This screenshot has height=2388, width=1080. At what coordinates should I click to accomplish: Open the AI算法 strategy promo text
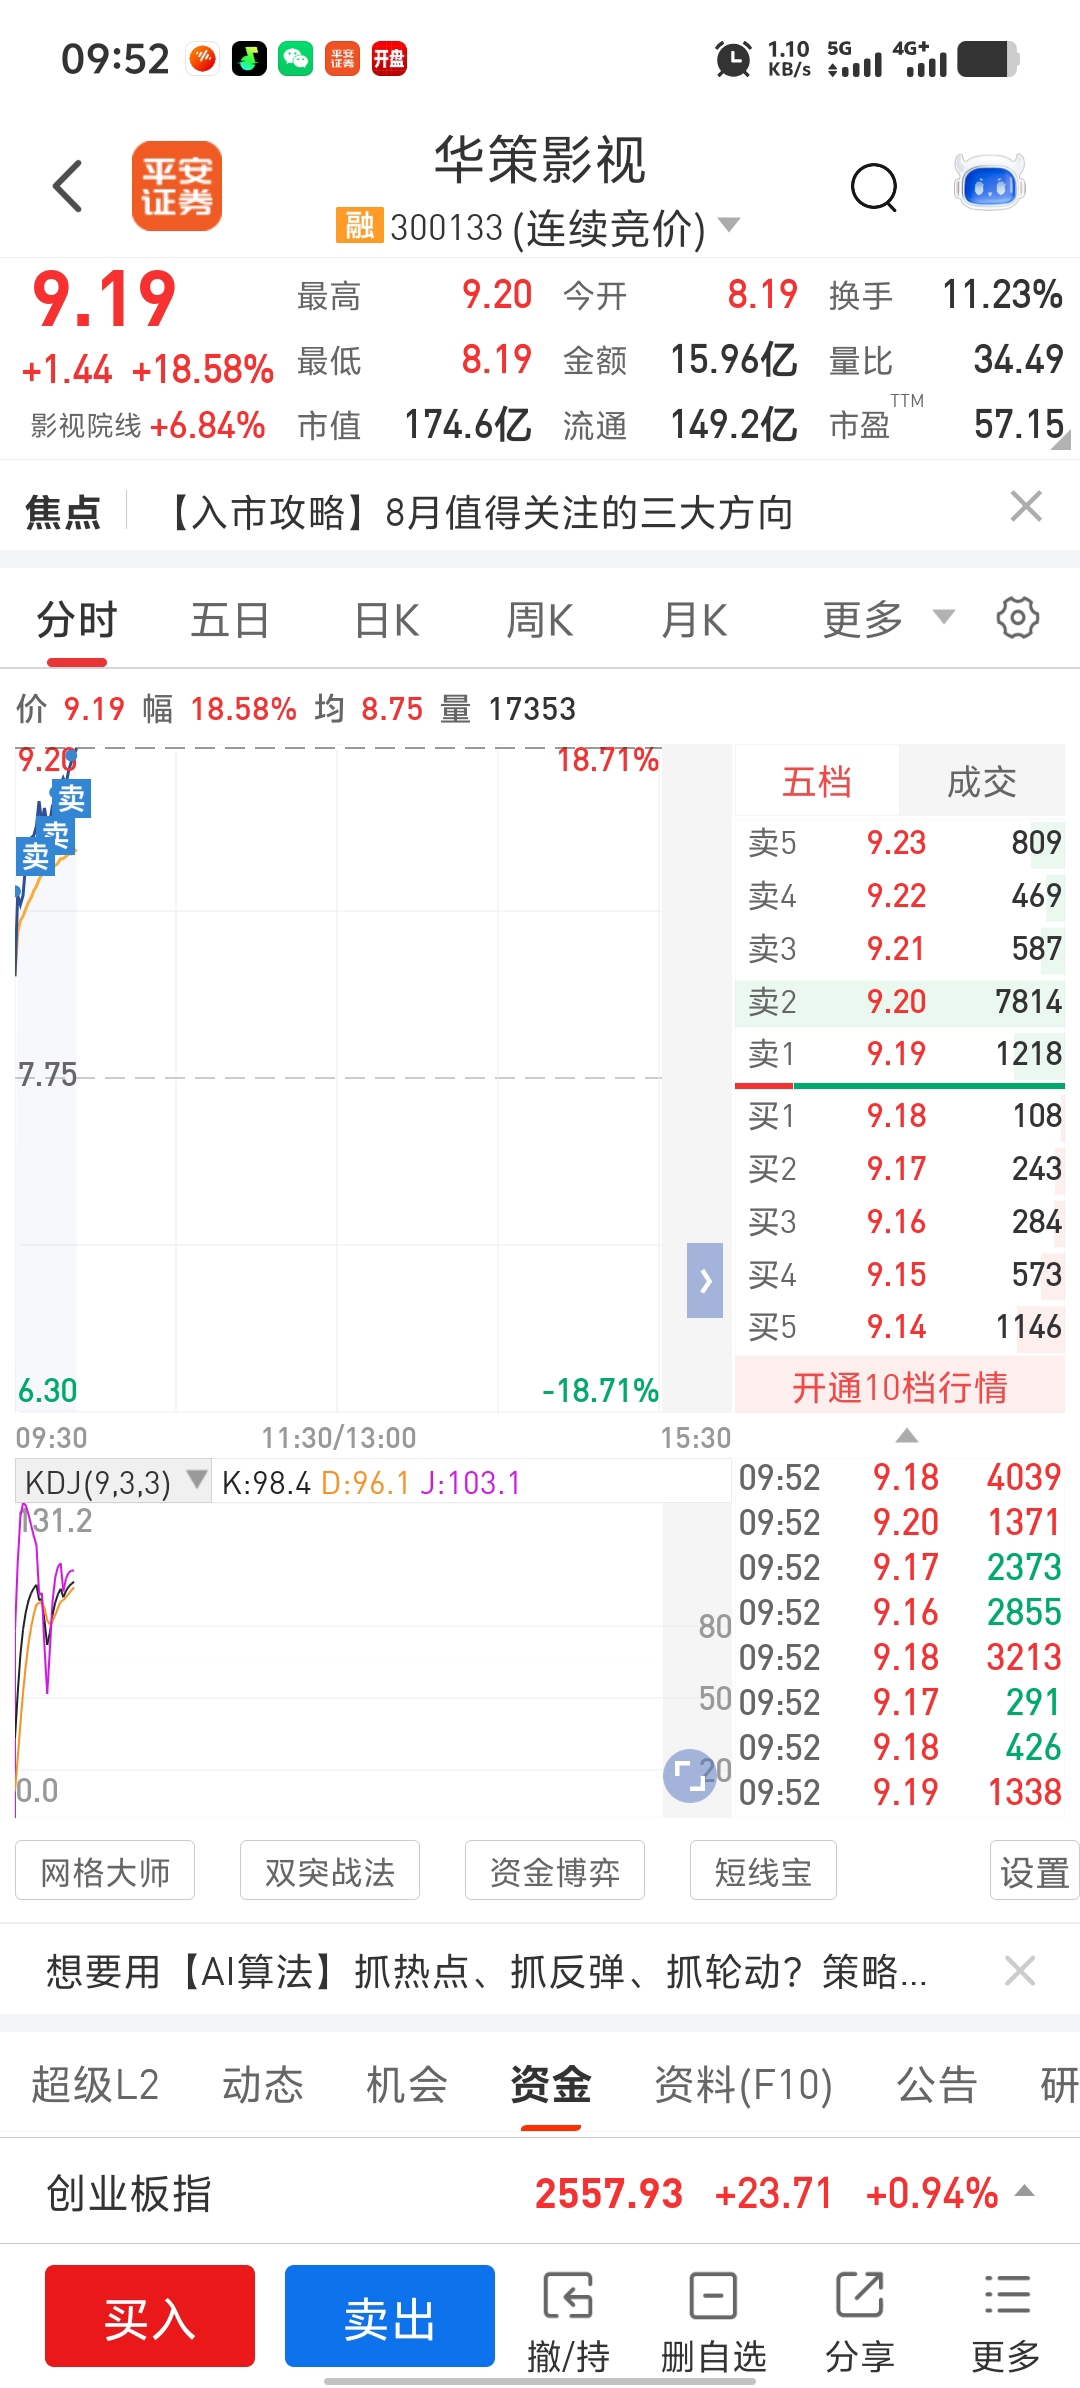pos(487,1972)
